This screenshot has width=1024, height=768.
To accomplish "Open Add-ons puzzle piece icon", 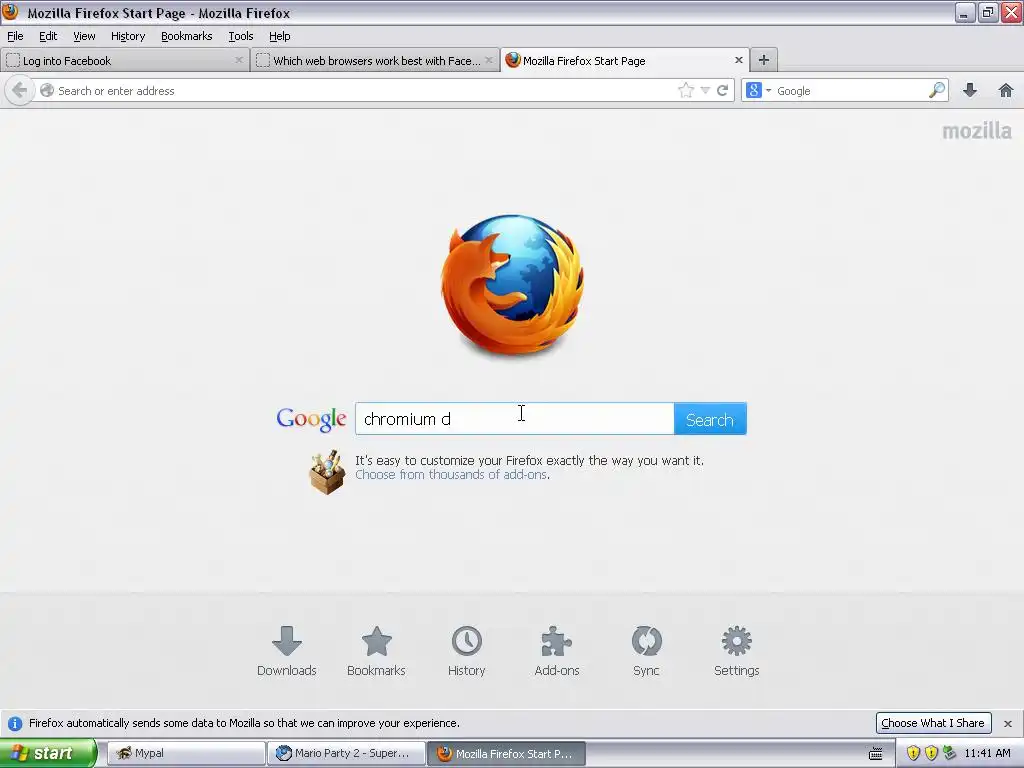I will [556, 650].
